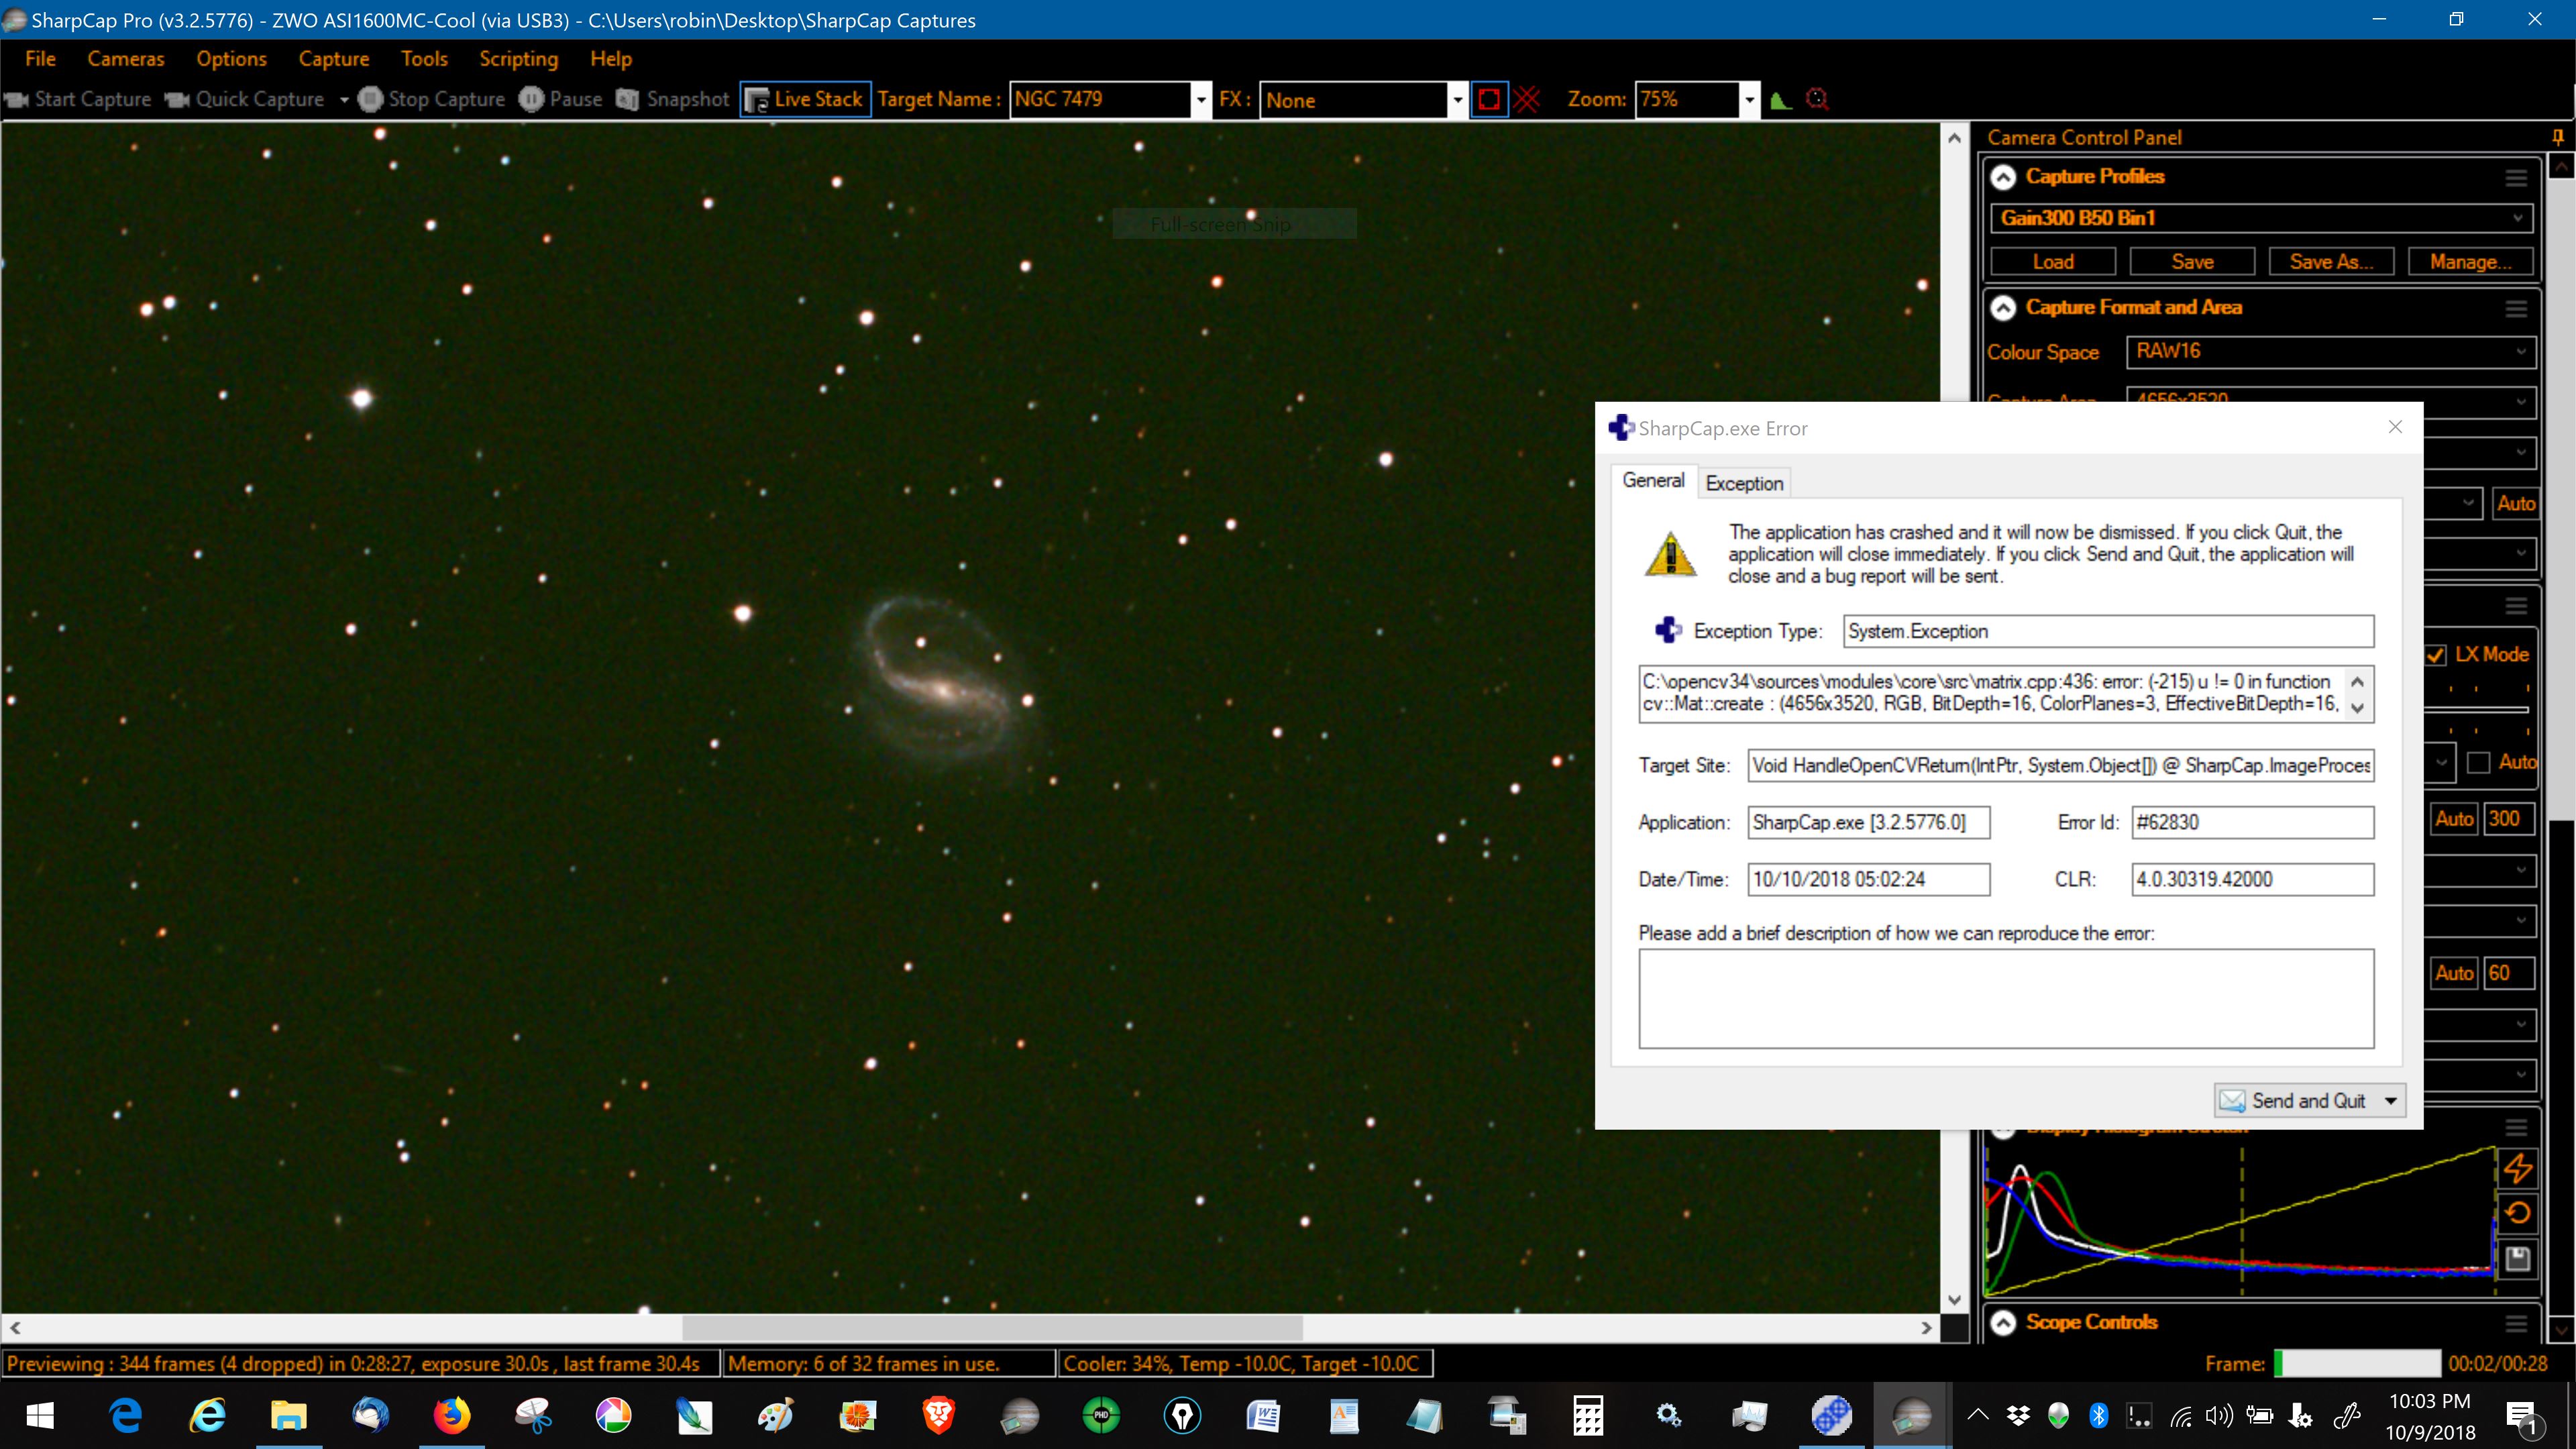
Task: Open the Tools menu
Action: (x=424, y=59)
